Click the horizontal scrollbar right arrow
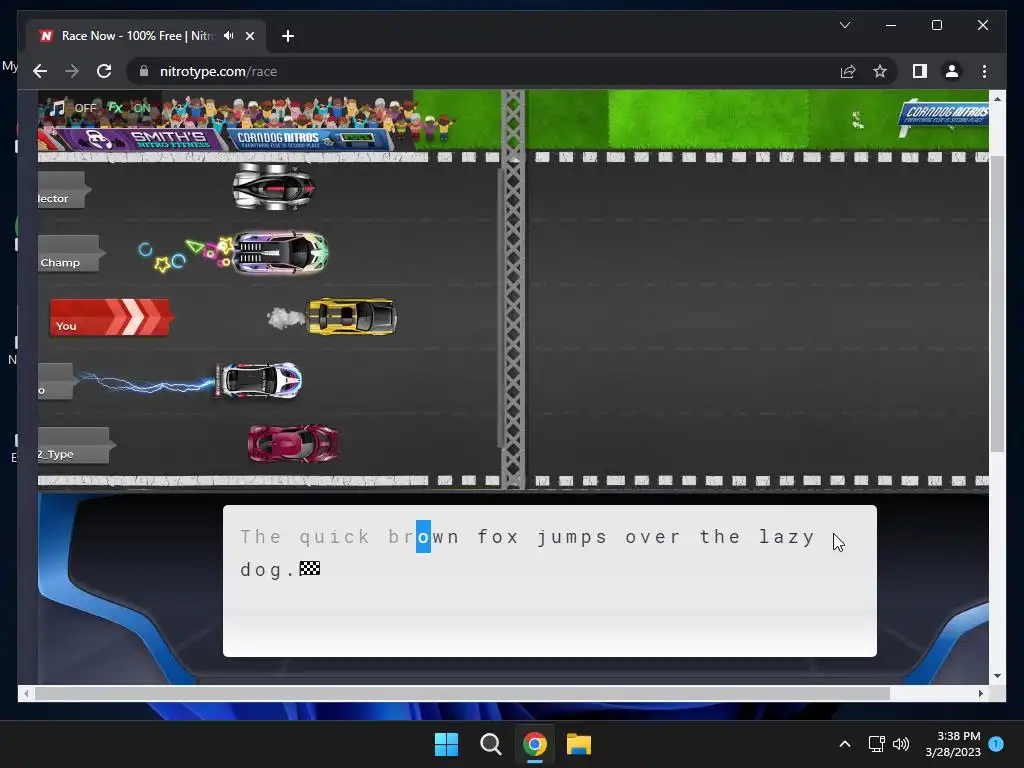1024x768 pixels. coord(980,694)
